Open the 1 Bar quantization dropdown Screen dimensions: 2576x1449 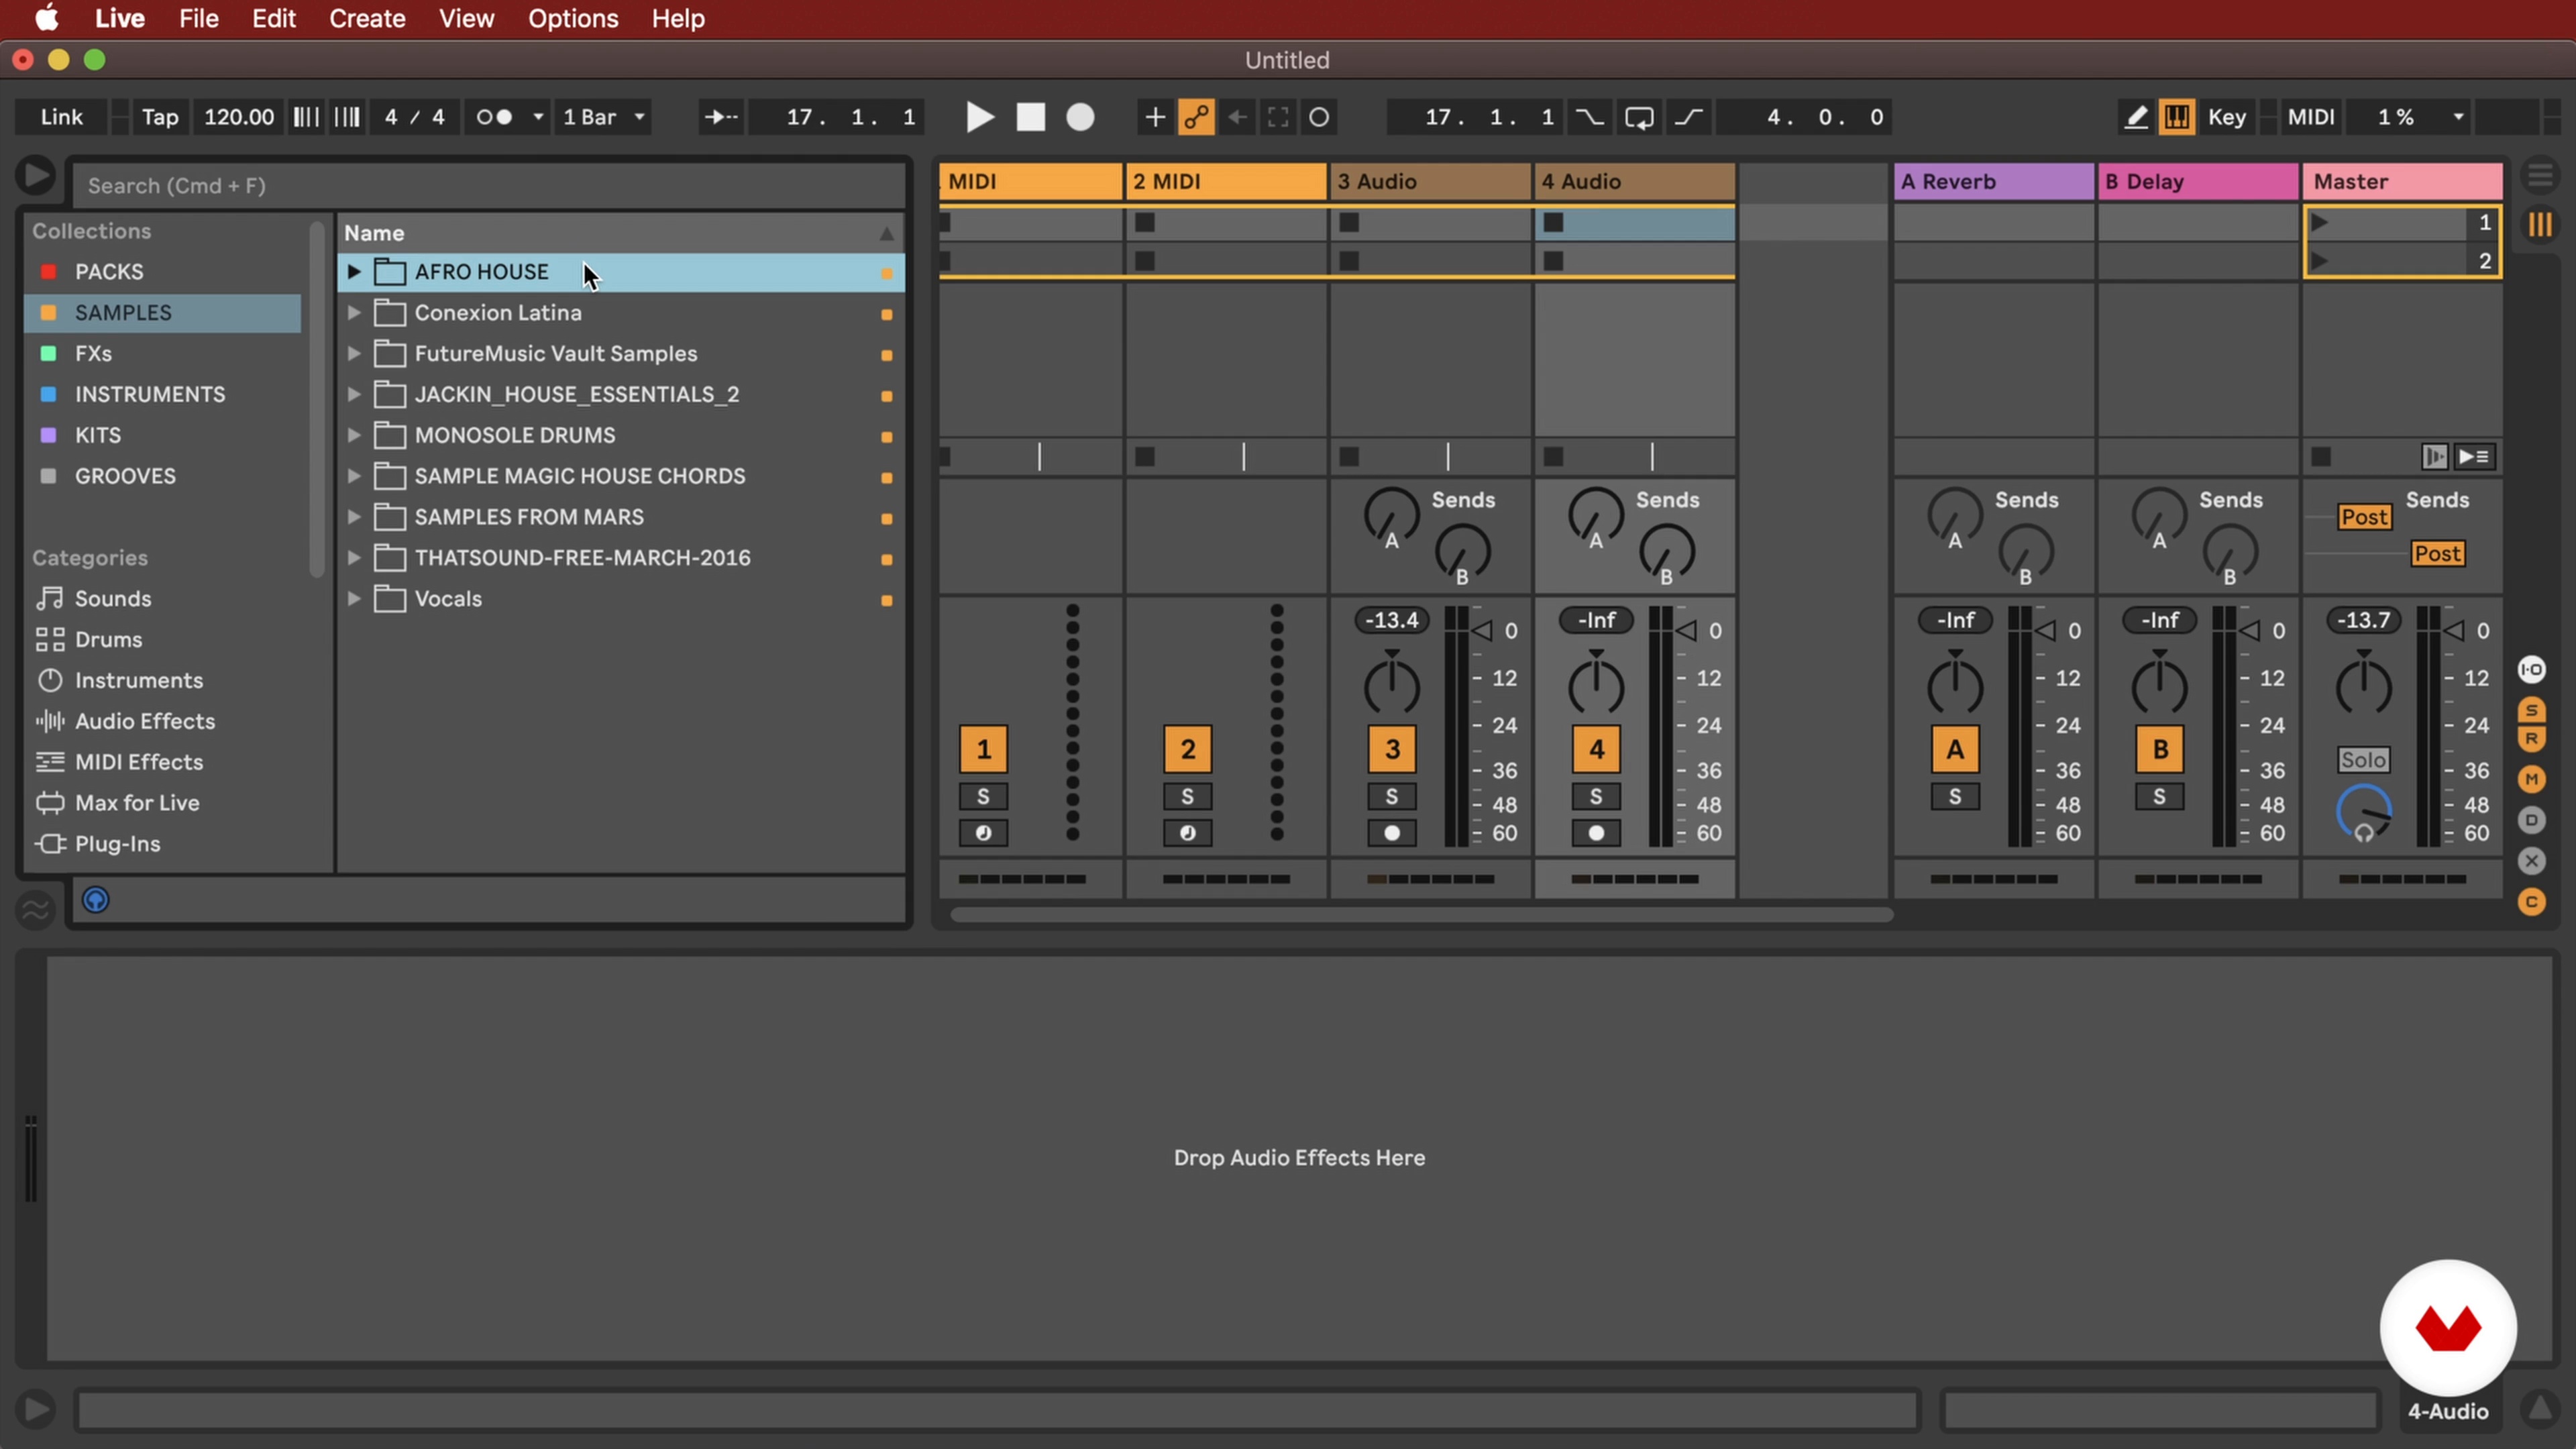click(x=603, y=117)
